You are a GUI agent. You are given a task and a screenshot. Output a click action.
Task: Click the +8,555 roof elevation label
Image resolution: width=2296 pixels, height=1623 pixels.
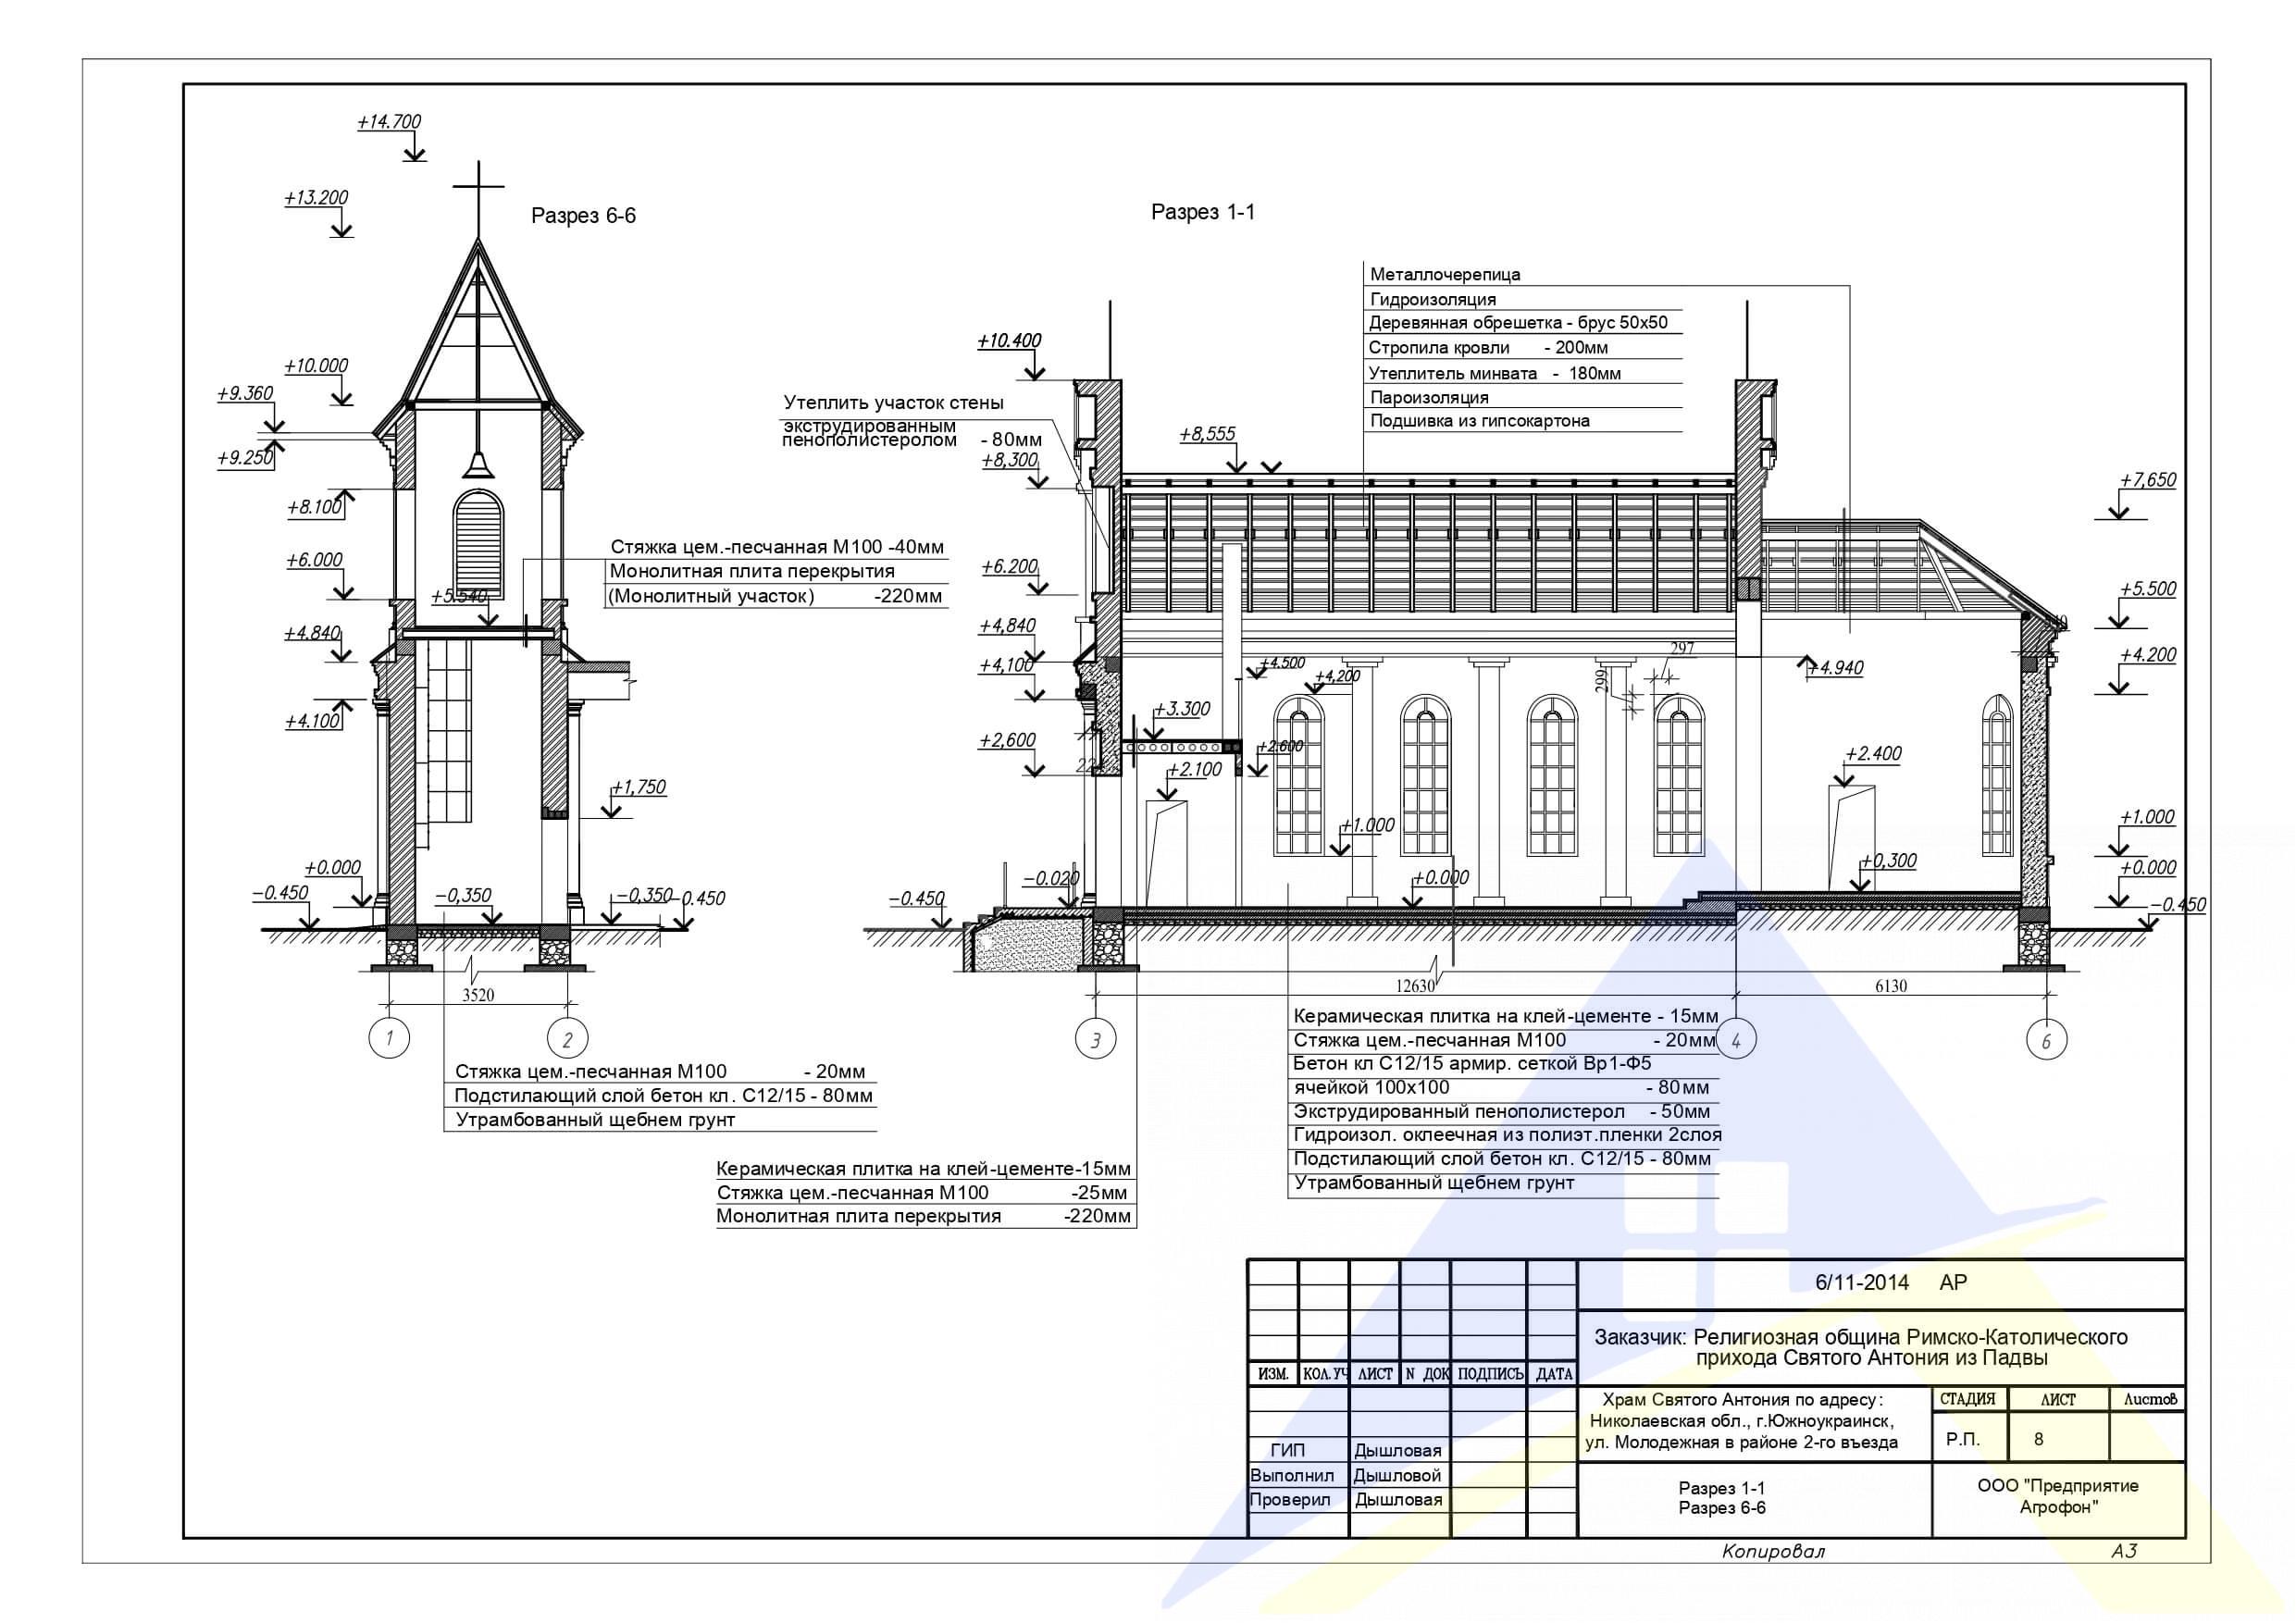tap(1207, 434)
